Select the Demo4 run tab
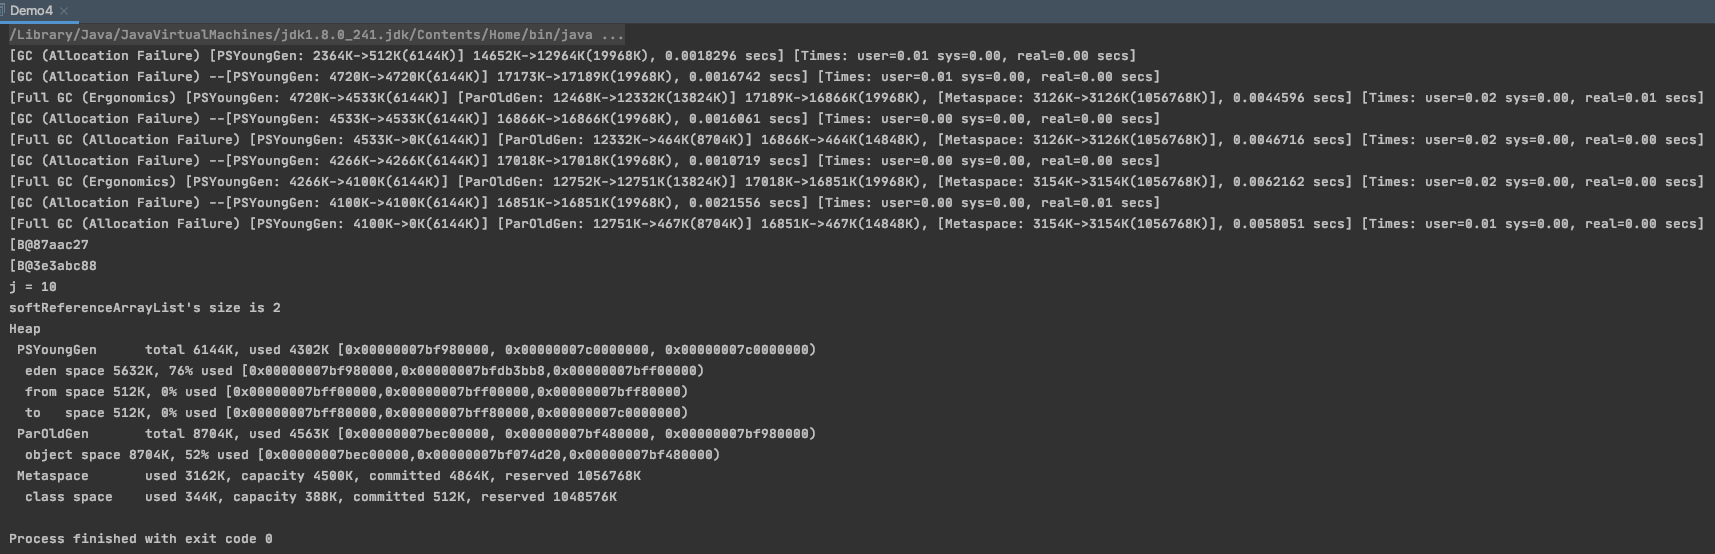Image resolution: width=1715 pixels, height=554 pixels. pos(32,10)
